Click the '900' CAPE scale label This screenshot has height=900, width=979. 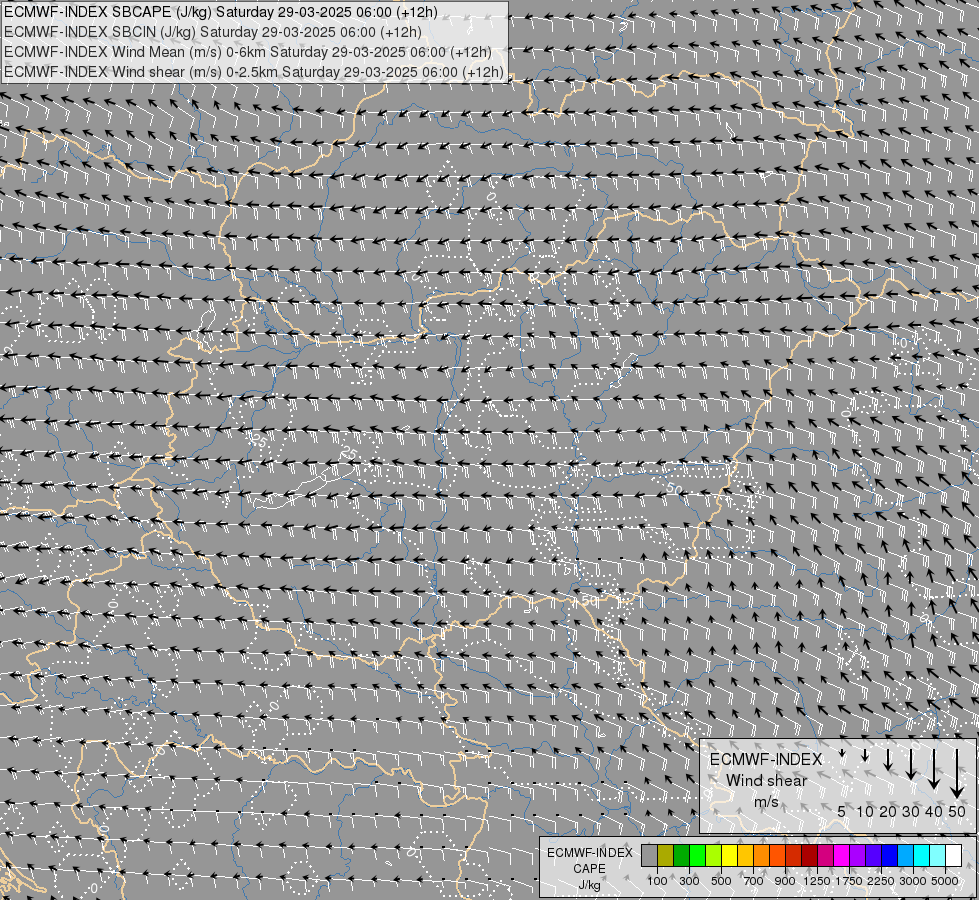(x=785, y=881)
